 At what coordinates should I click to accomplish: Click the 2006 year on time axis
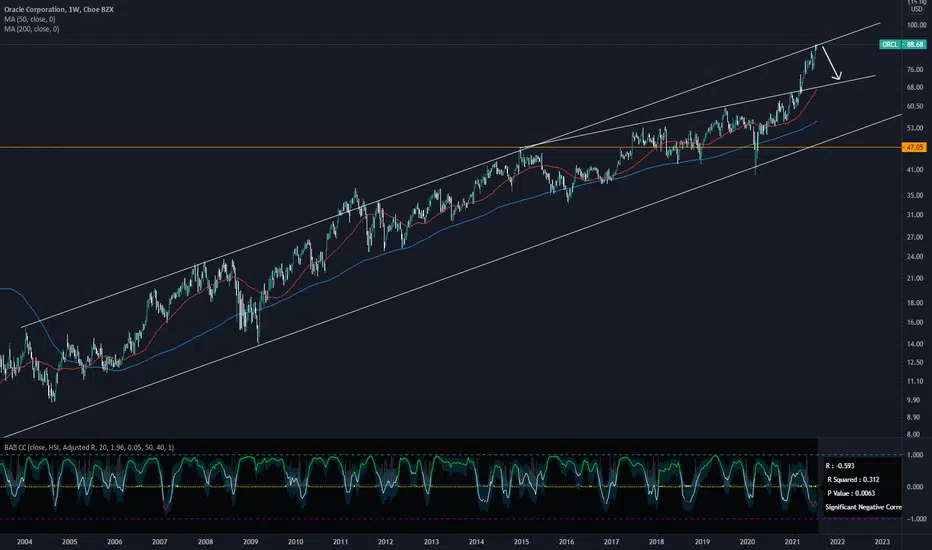coord(115,542)
